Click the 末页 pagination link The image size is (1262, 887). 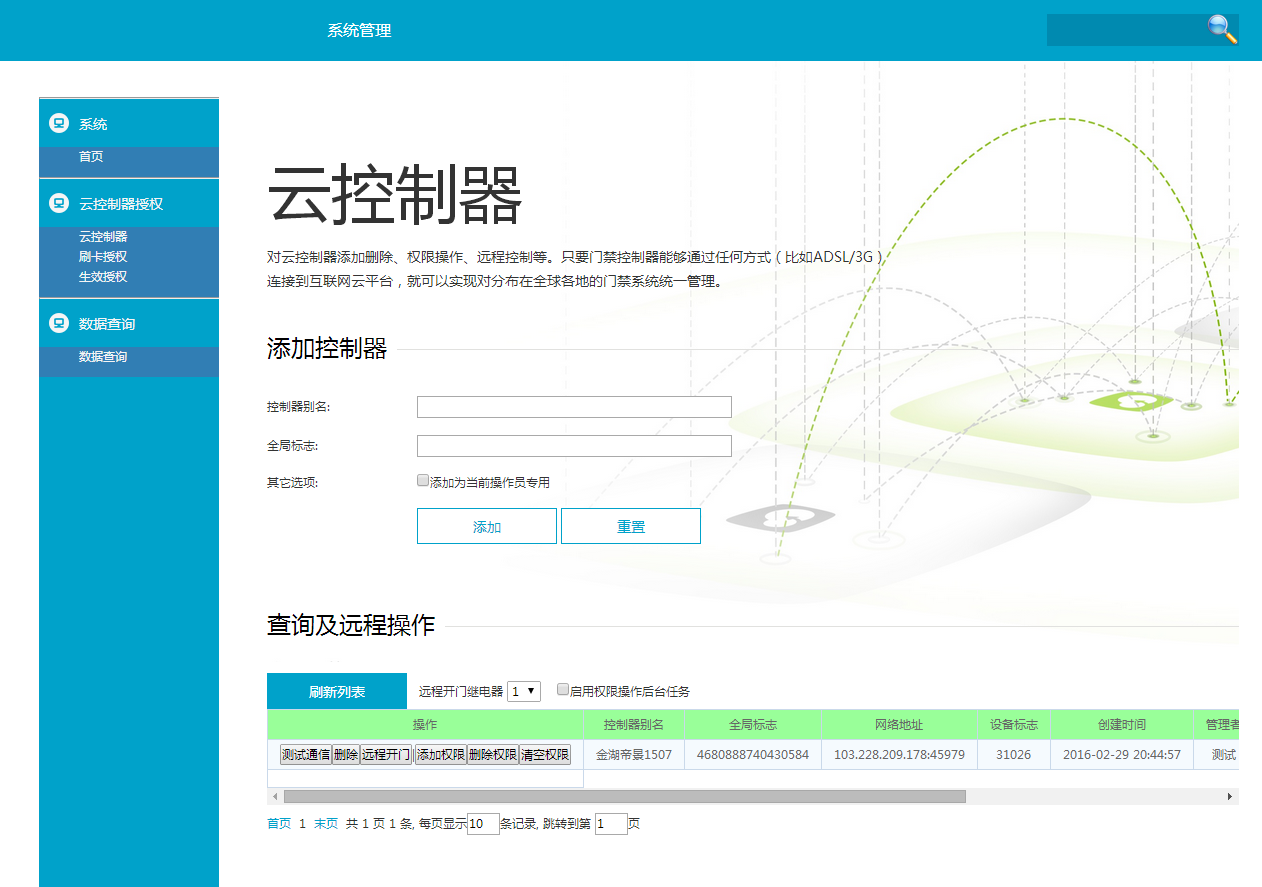(326, 824)
